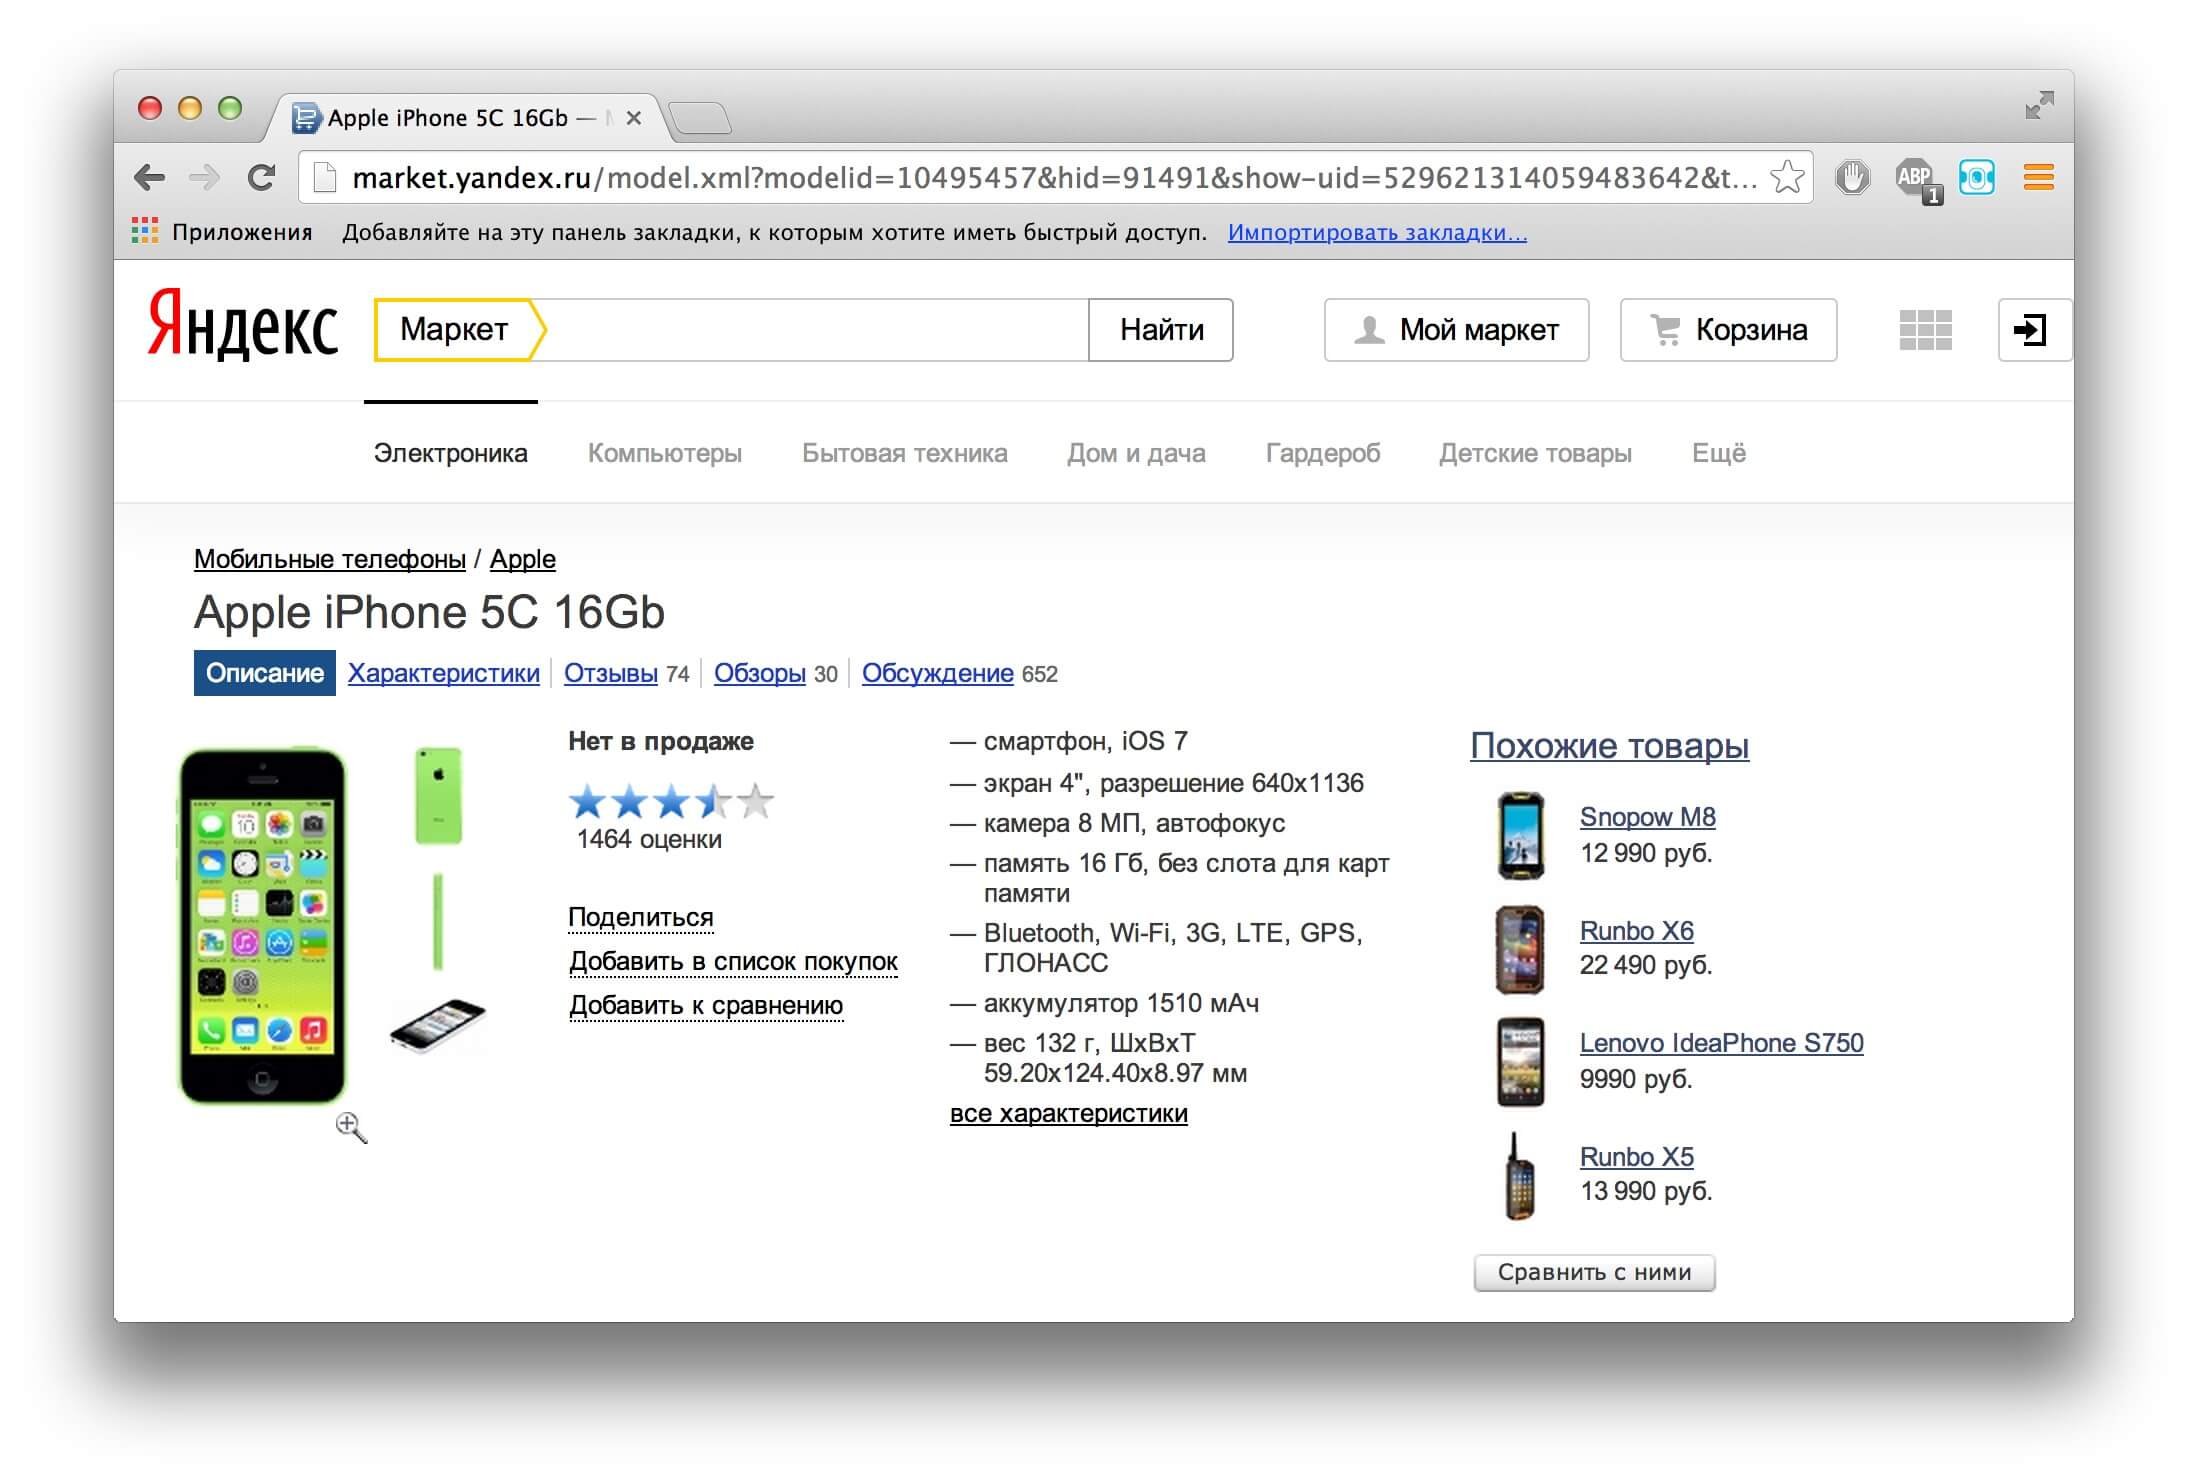The height and width of the screenshot is (1480, 2188).
Task: Bookmark this page with the star icon
Action: 1786,178
